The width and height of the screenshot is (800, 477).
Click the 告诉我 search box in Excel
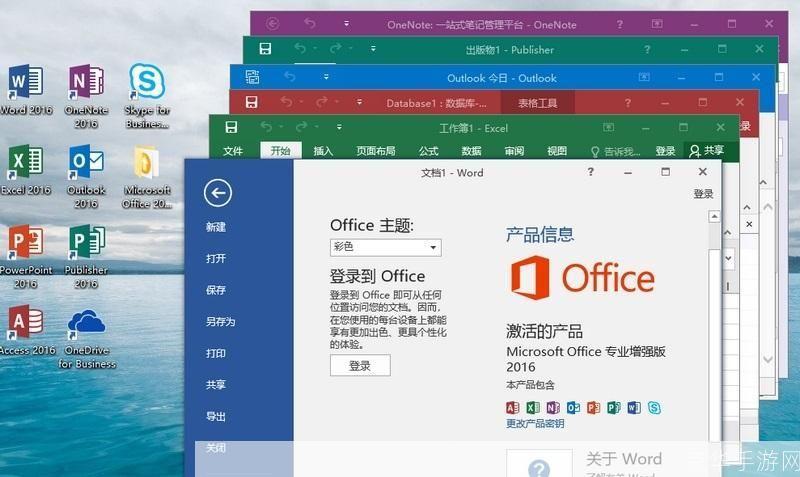pyautogui.click(x=615, y=152)
